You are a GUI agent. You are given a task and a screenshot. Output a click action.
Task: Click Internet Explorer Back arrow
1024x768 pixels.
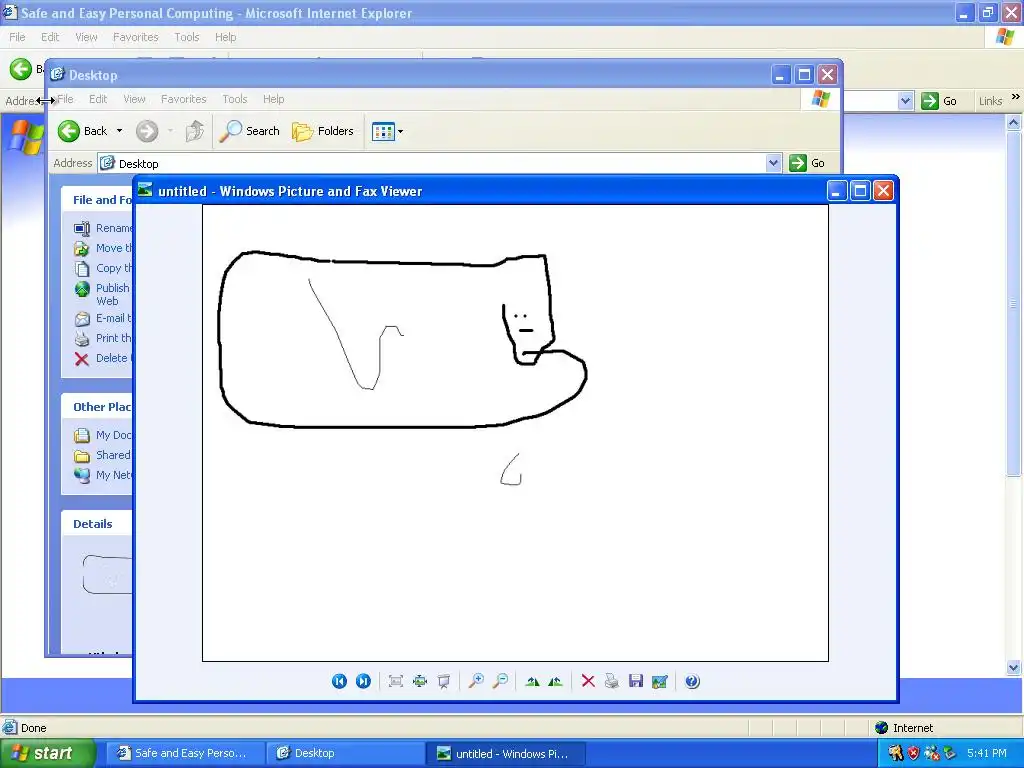(20, 69)
